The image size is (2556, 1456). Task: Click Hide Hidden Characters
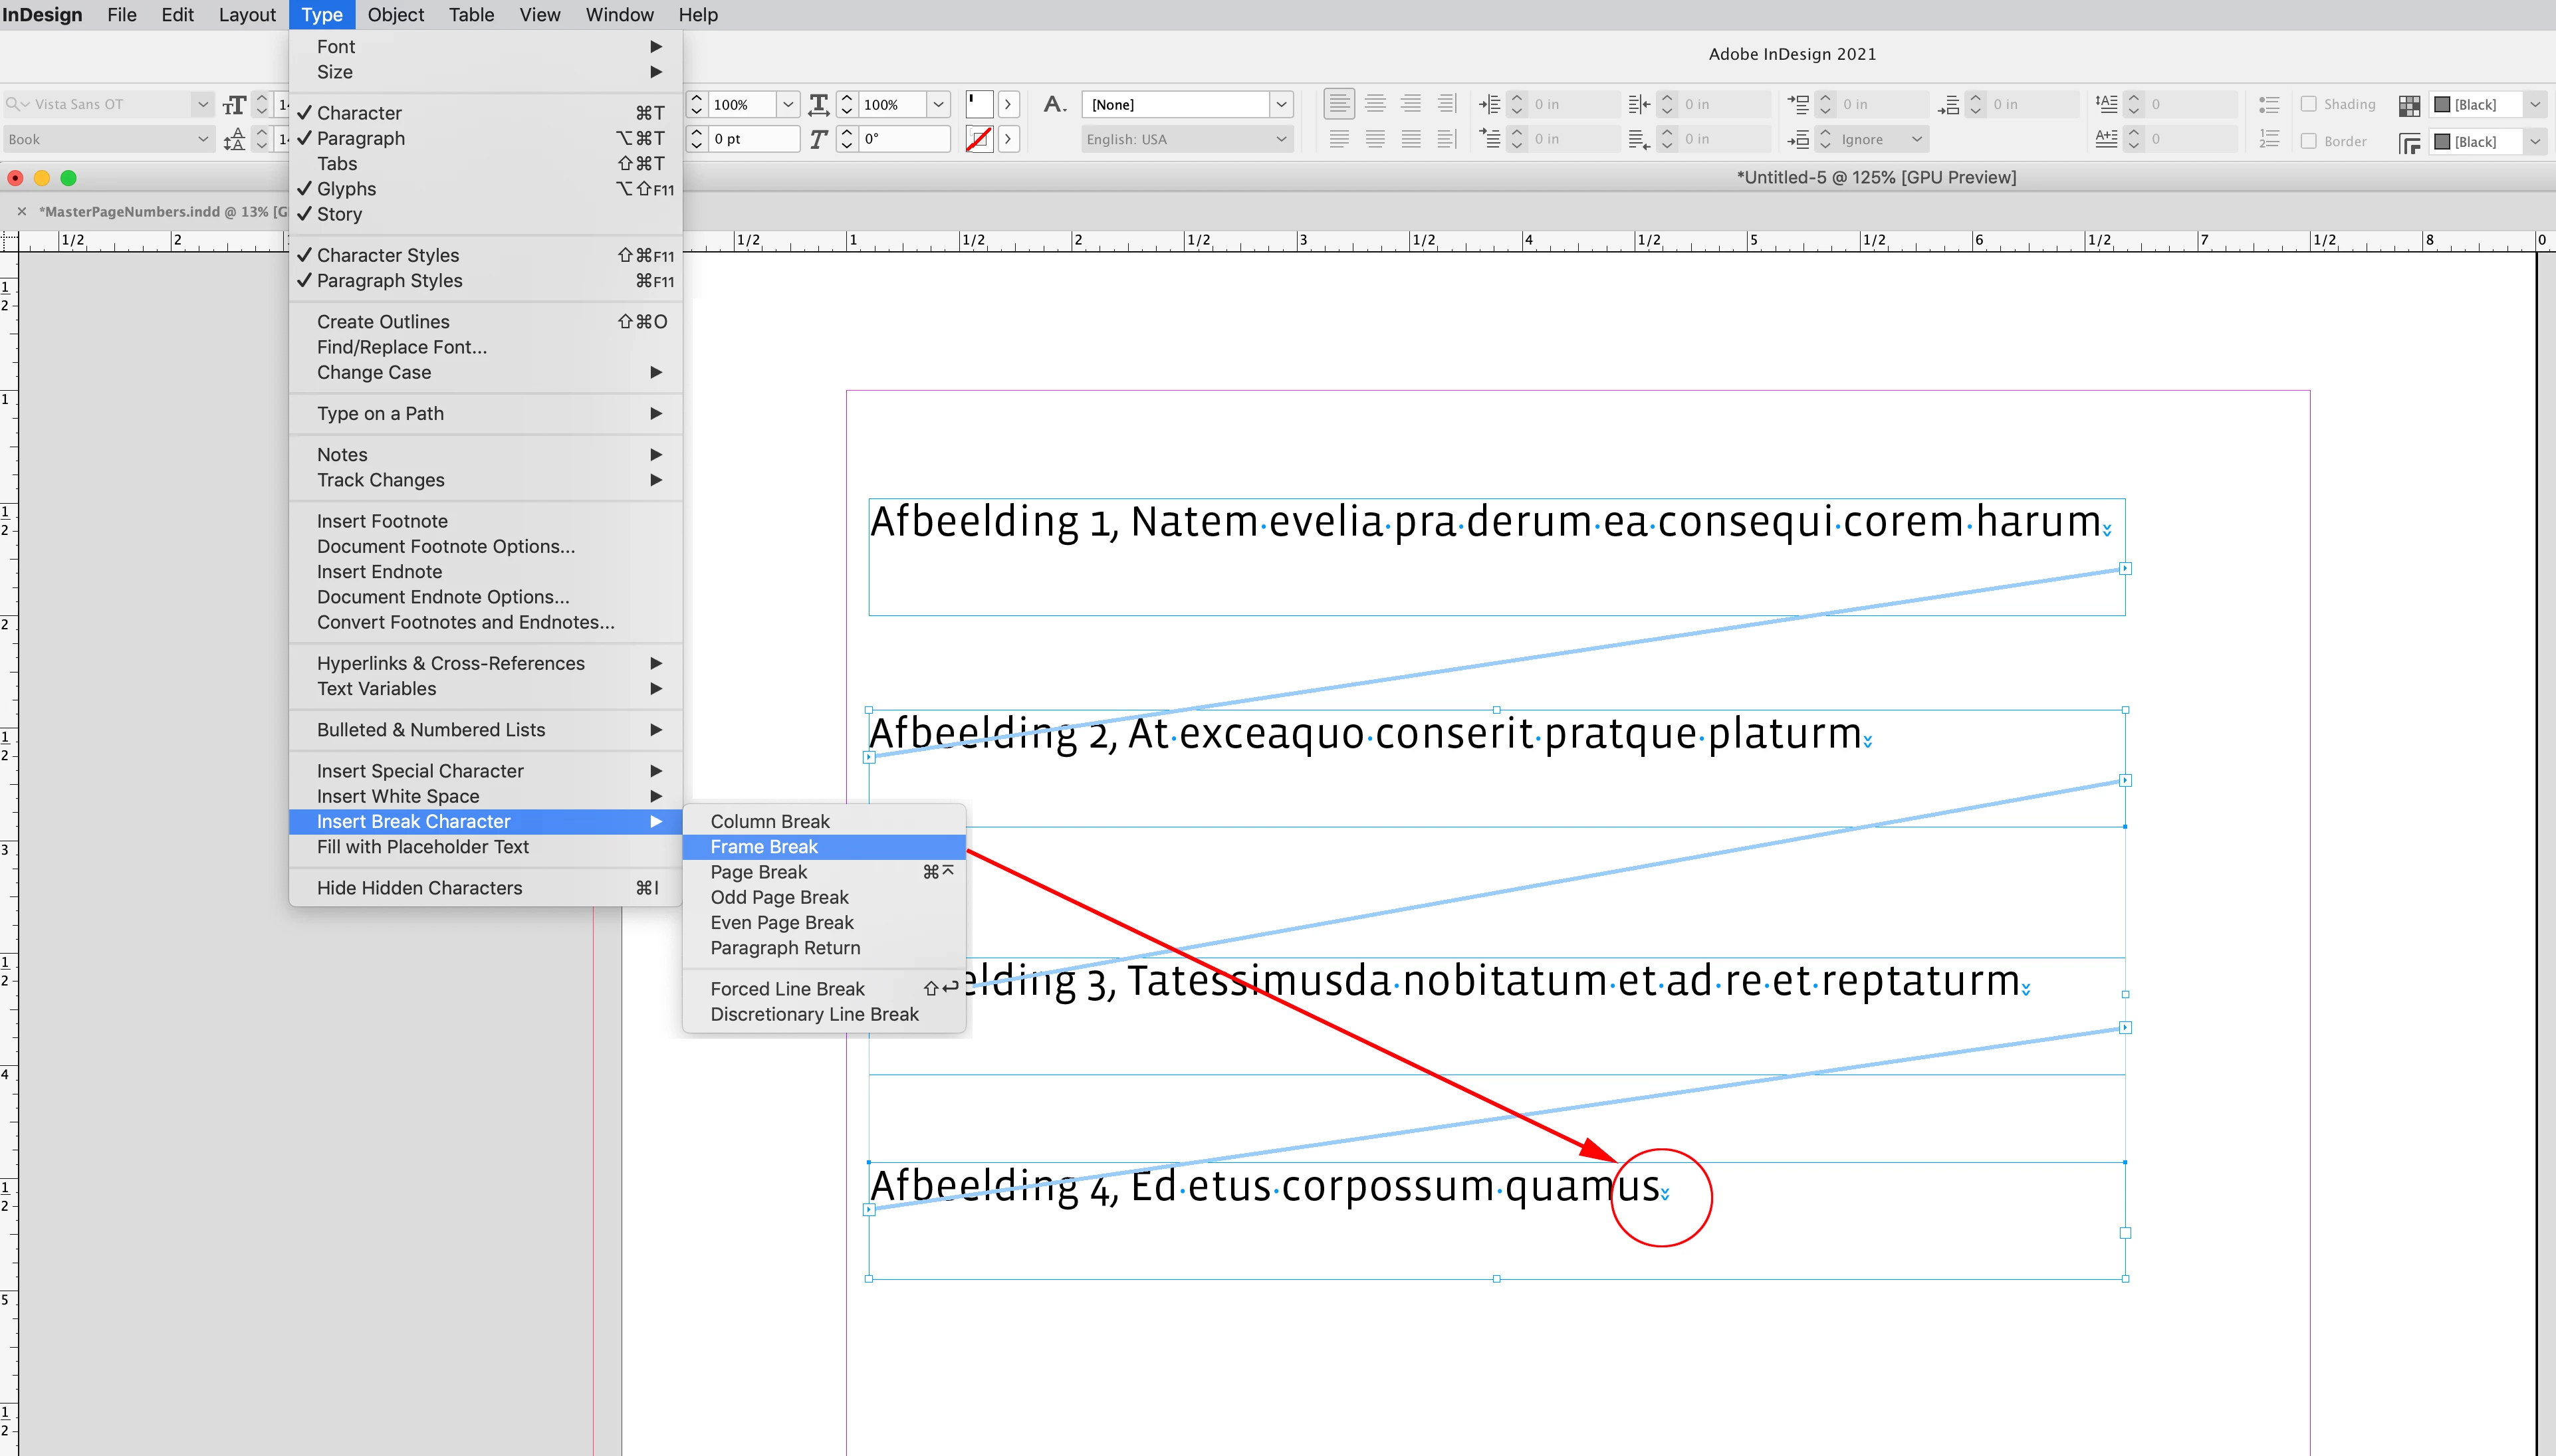[x=419, y=888]
